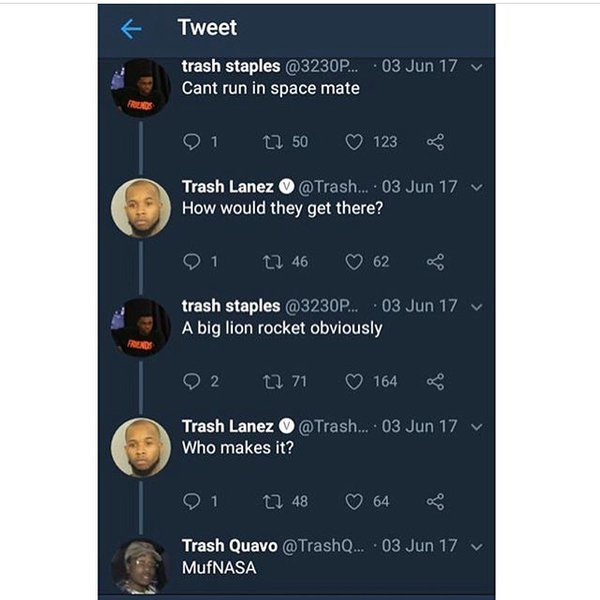Open the chevron menu on the "Cant run in space mate" tweet
Screen dimensions: 600x600
475,68
